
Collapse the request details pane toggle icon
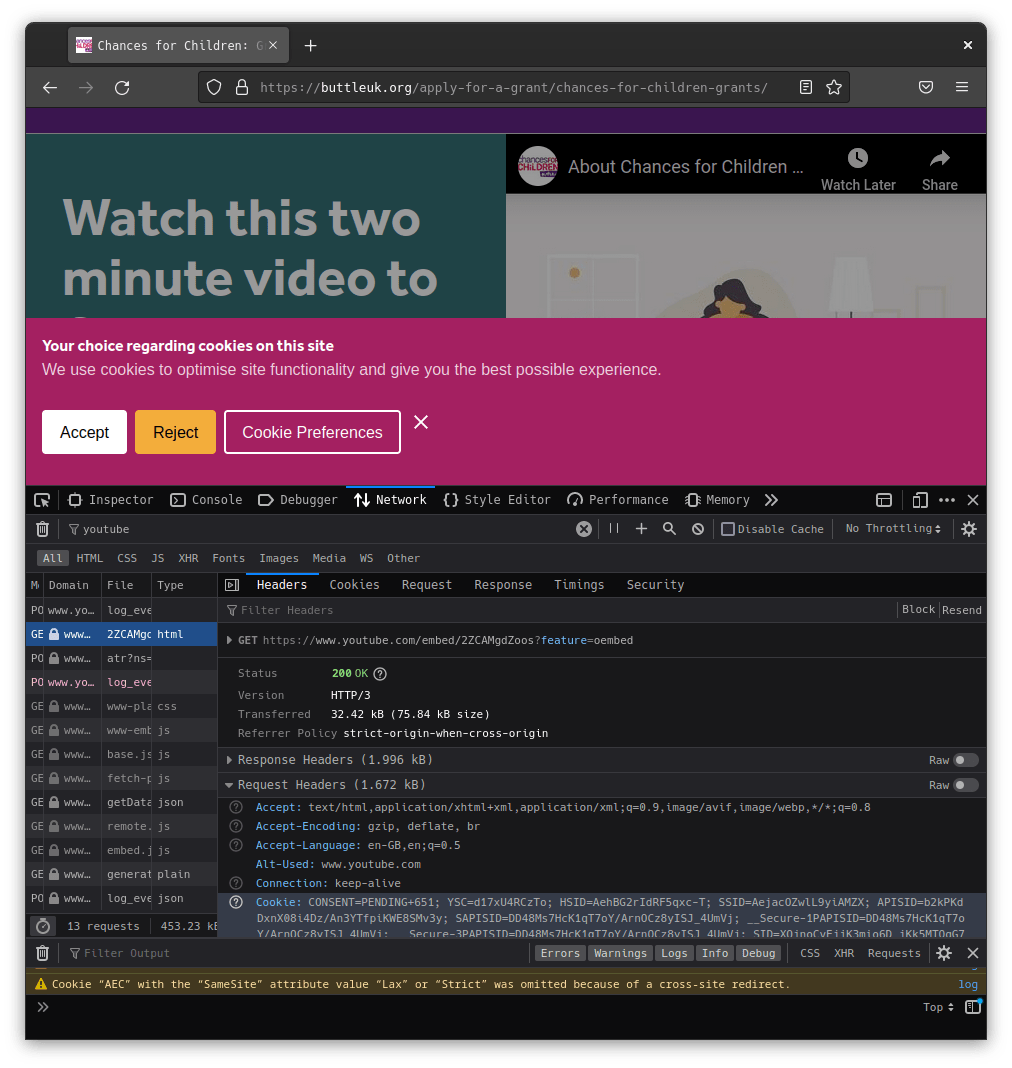coord(232,585)
